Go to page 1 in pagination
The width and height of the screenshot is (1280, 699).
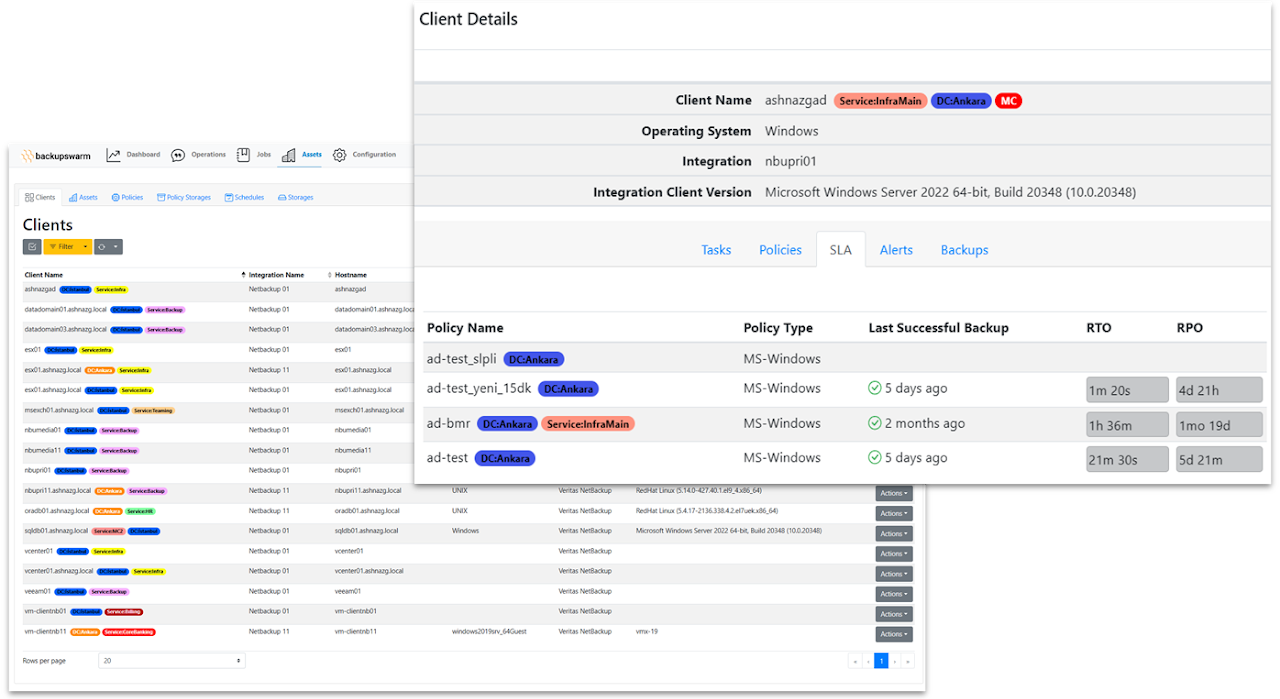point(881,661)
